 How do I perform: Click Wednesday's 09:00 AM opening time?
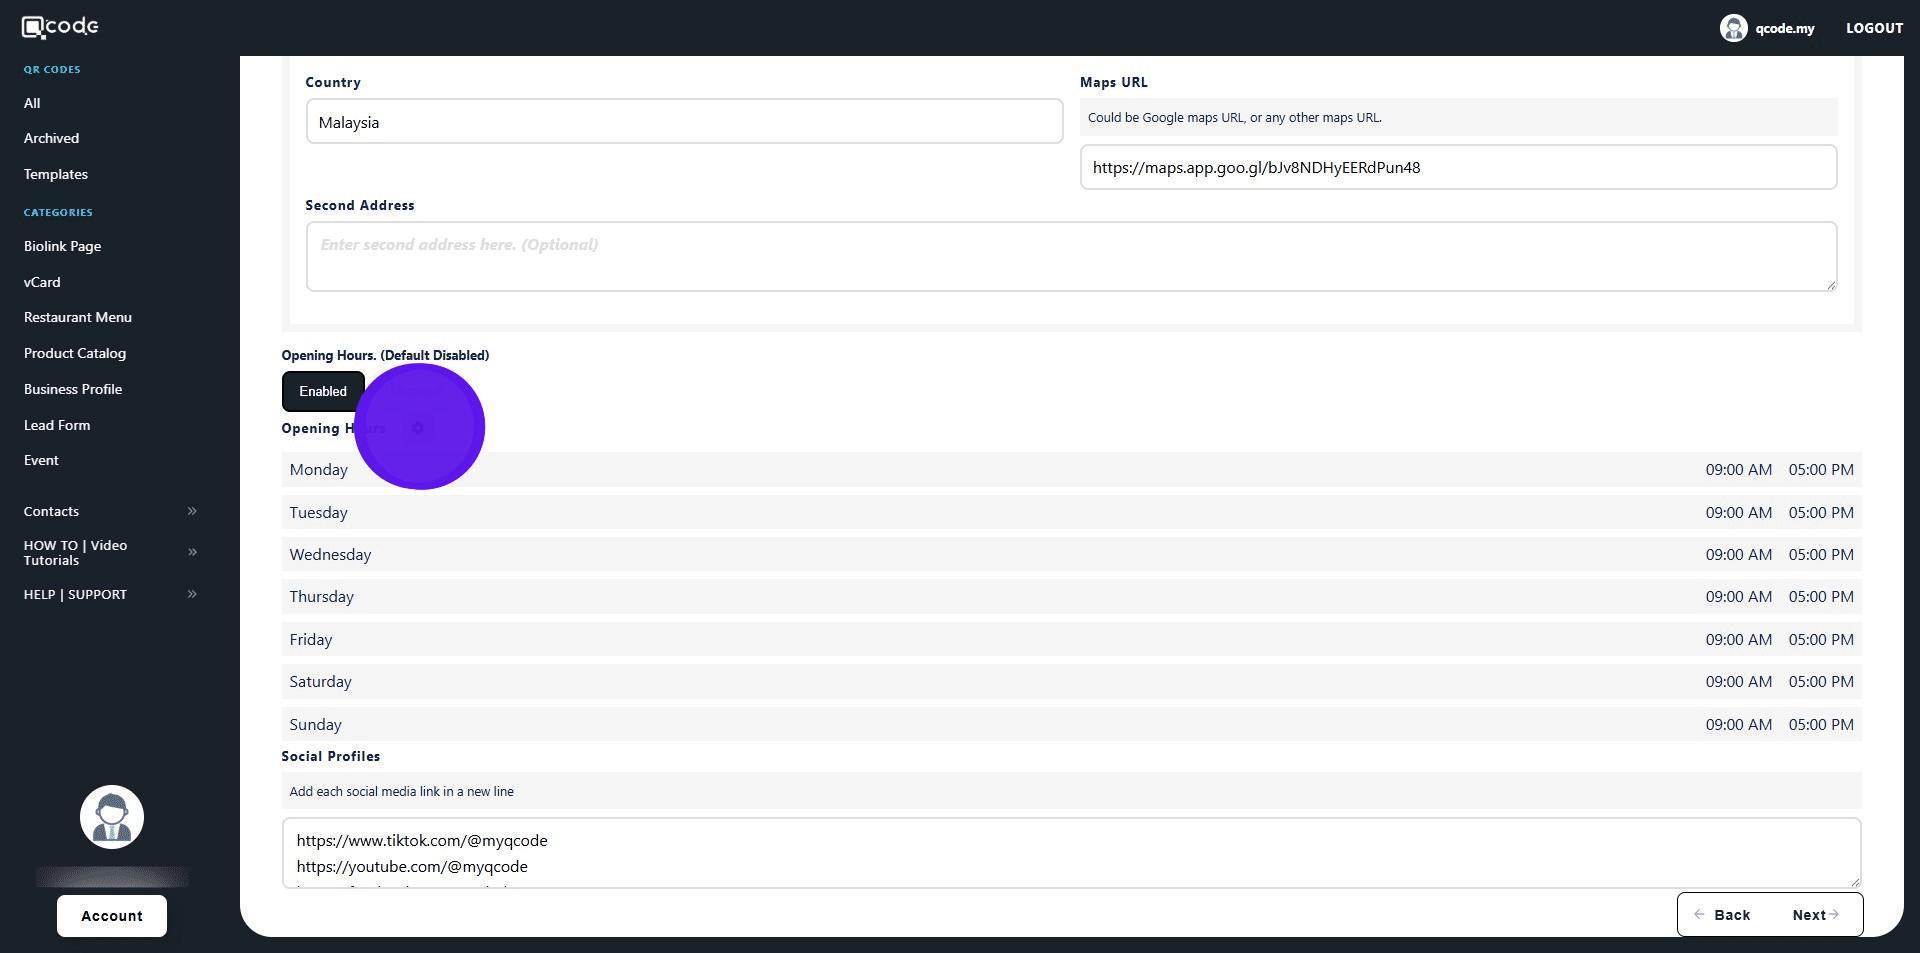[1739, 554]
